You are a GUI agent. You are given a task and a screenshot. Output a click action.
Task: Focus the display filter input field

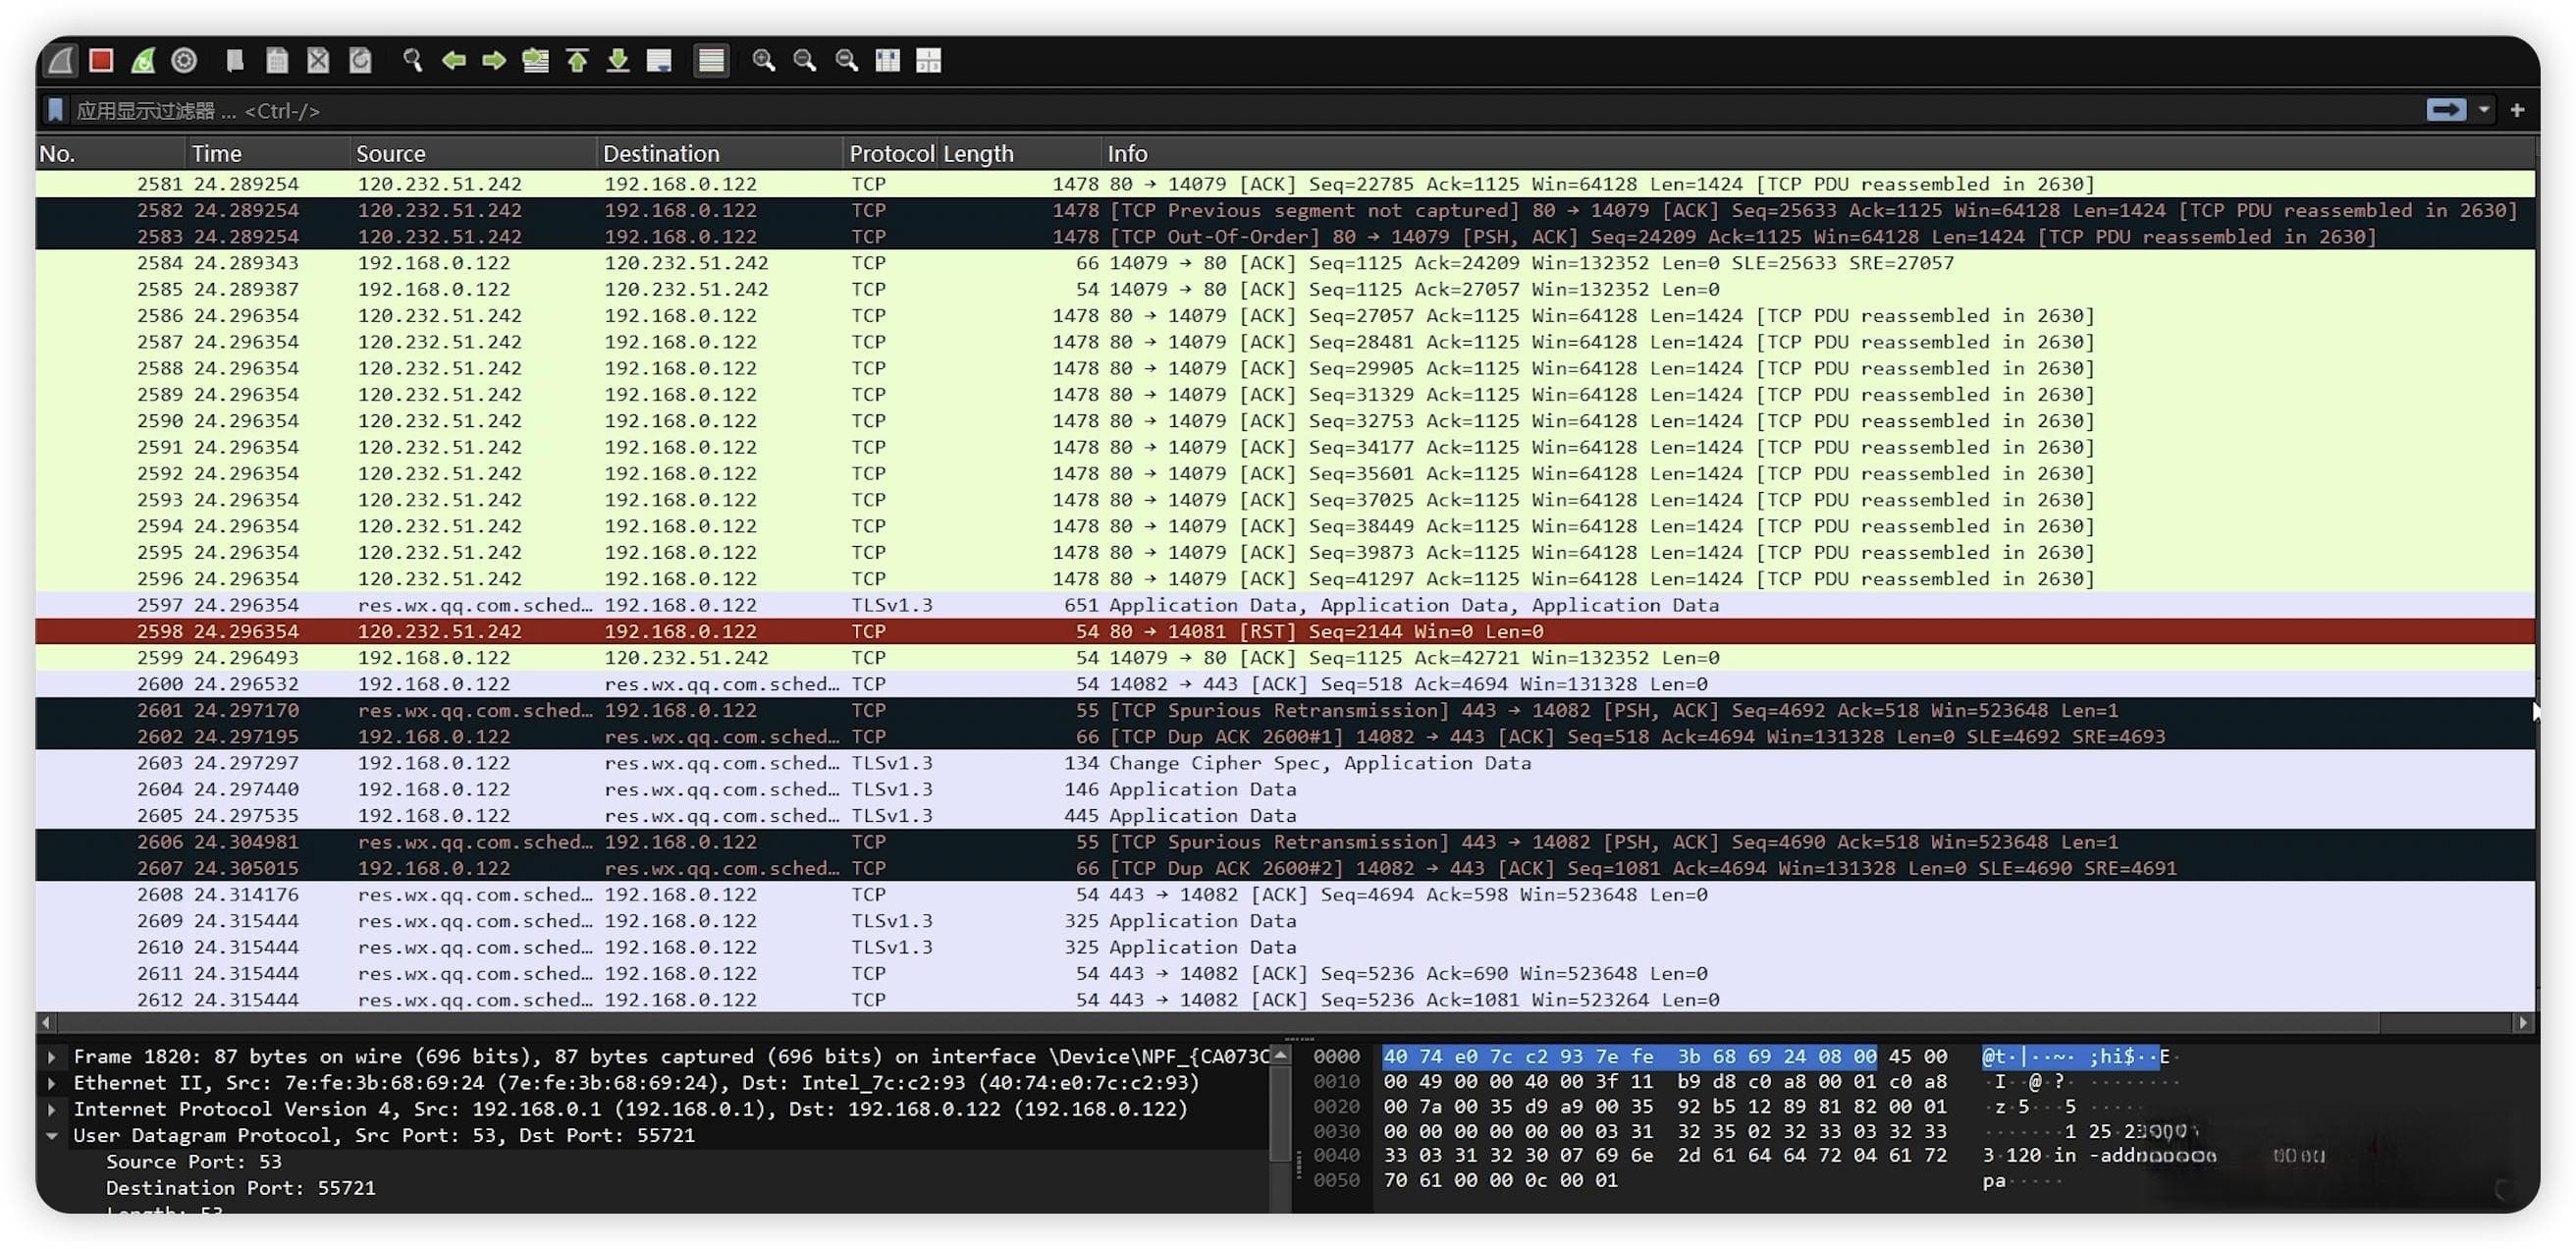(x=1240, y=110)
